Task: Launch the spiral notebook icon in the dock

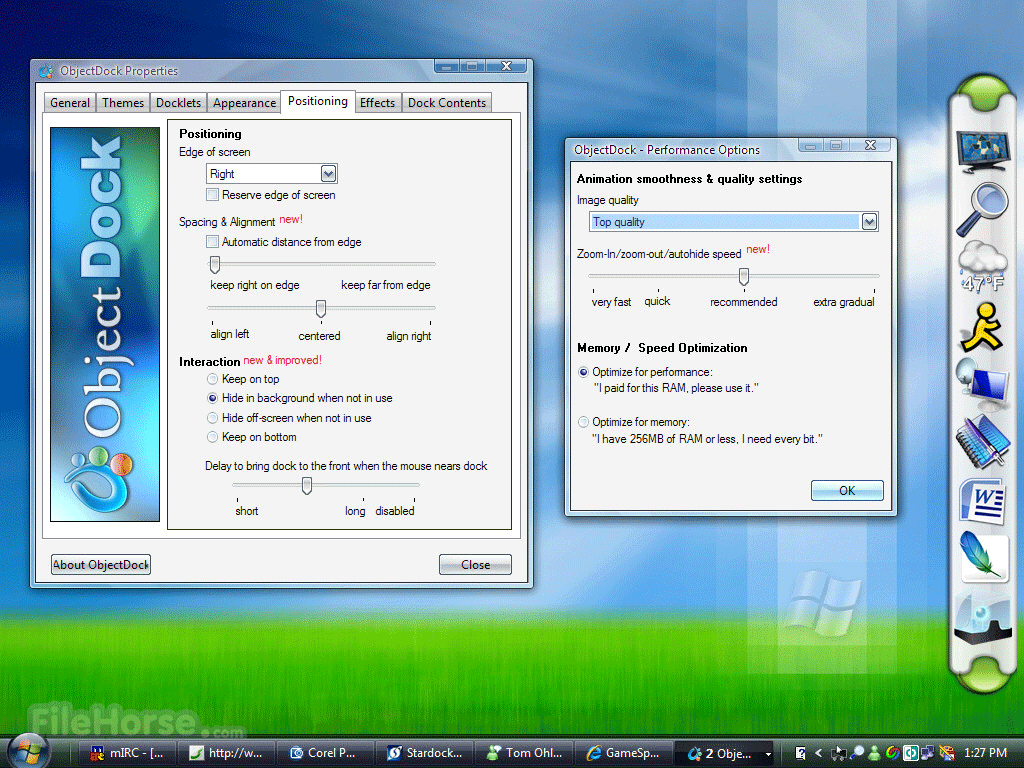Action: 982,442
